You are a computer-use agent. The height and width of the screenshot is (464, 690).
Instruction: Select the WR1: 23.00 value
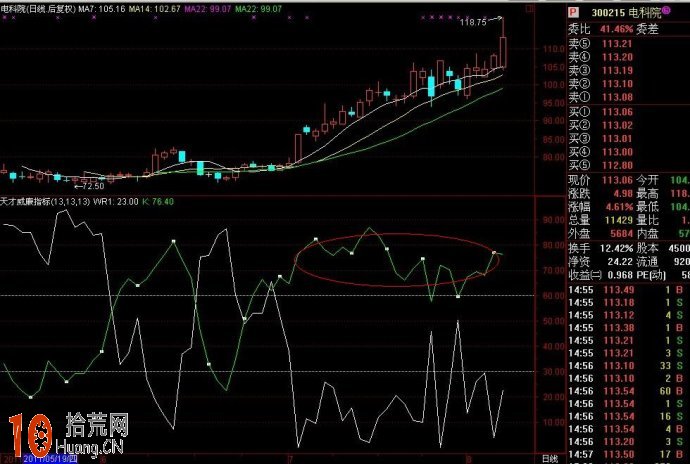[x=116, y=202]
